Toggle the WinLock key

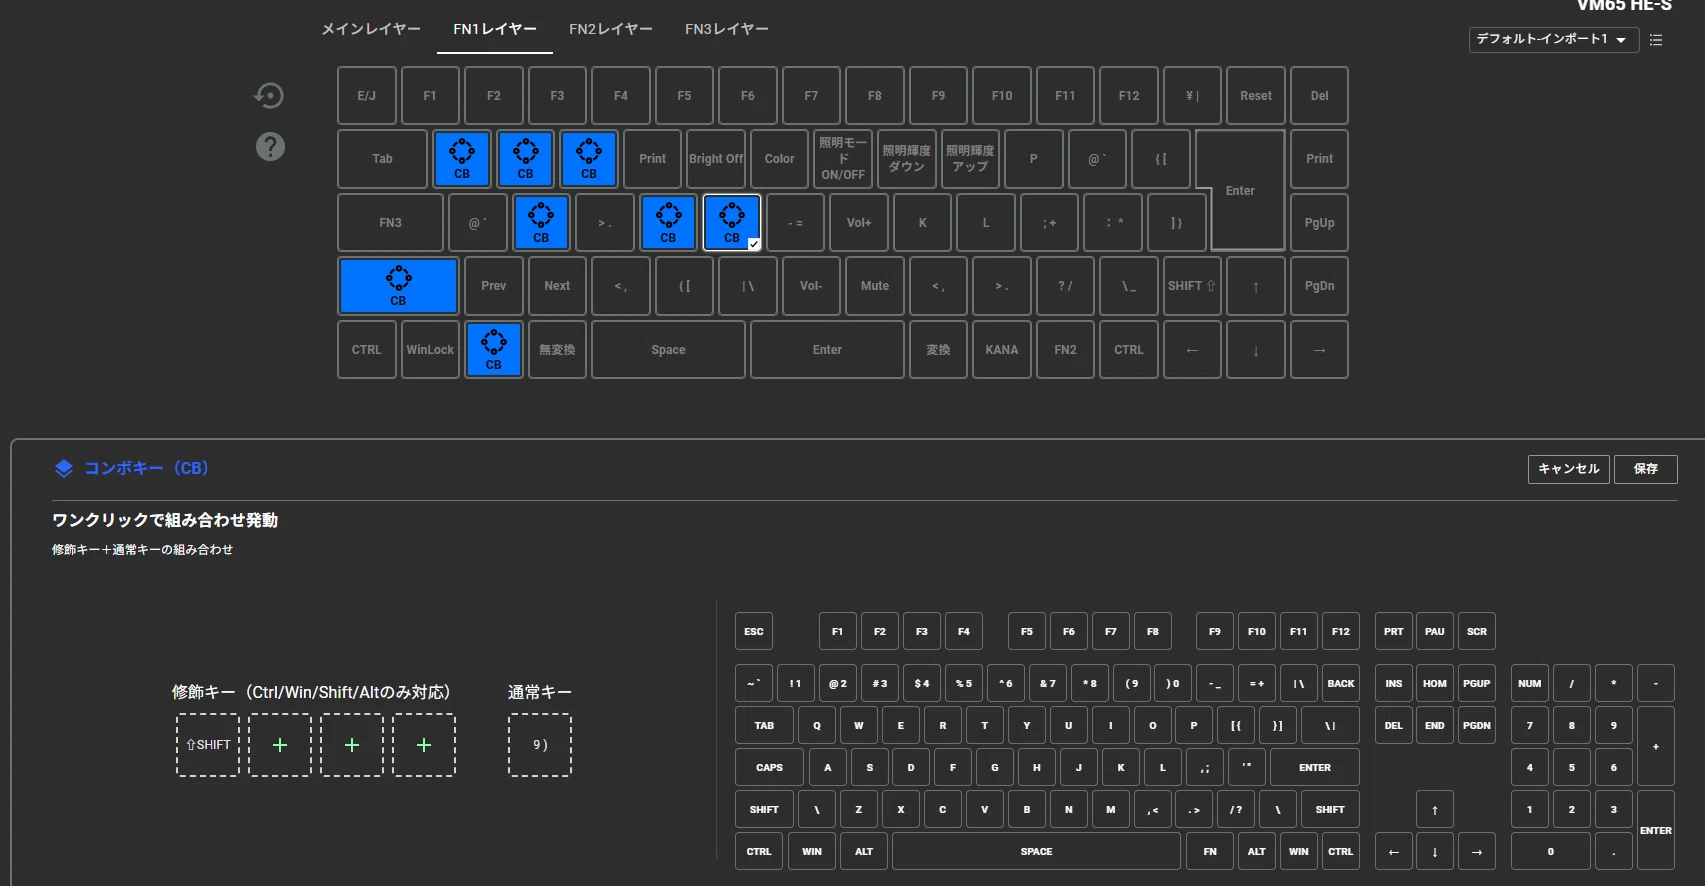430,350
